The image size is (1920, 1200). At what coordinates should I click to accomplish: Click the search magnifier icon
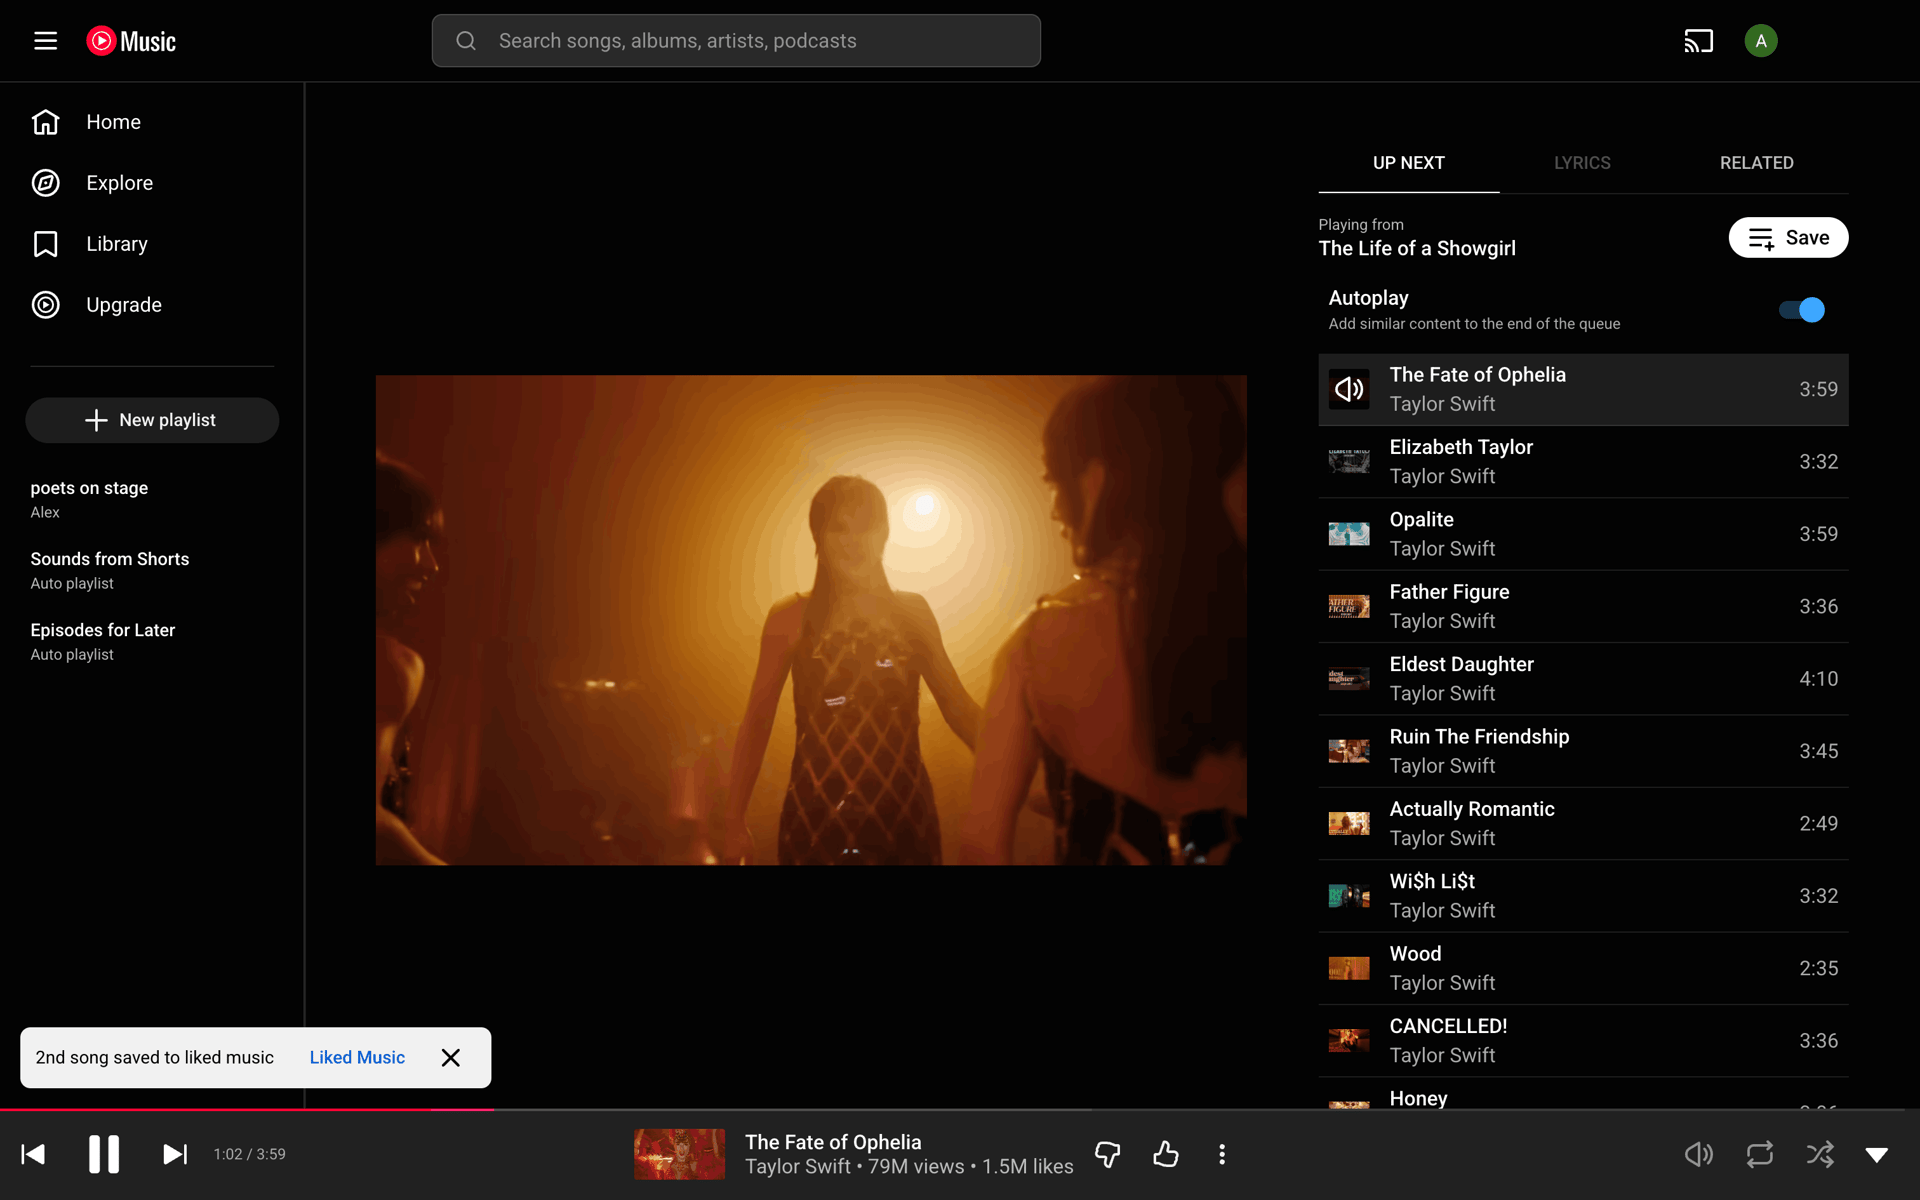(466, 41)
